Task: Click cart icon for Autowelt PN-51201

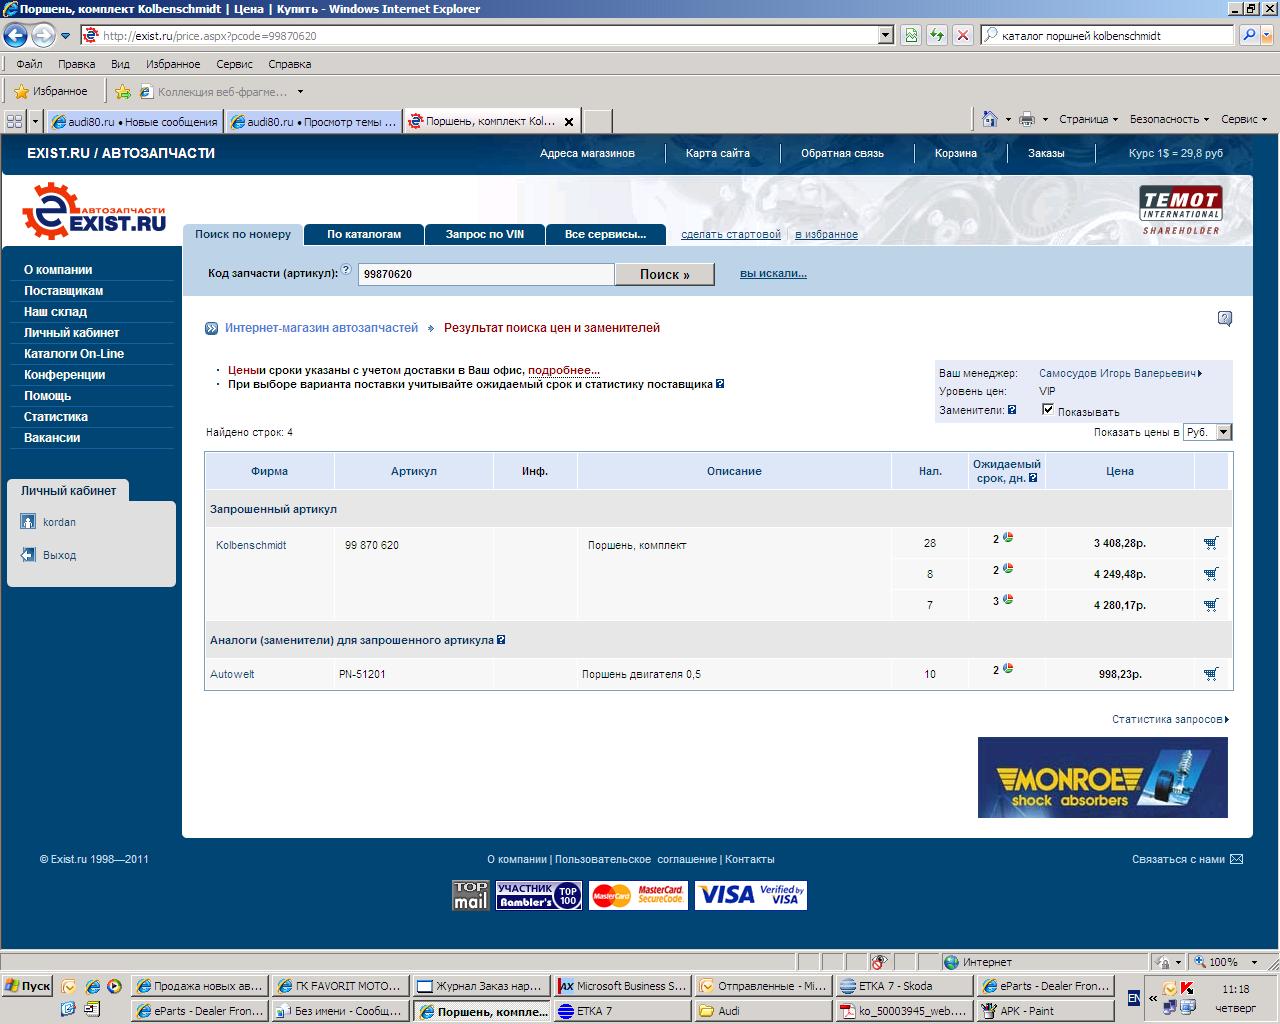Action: click(x=1211, y=674)
